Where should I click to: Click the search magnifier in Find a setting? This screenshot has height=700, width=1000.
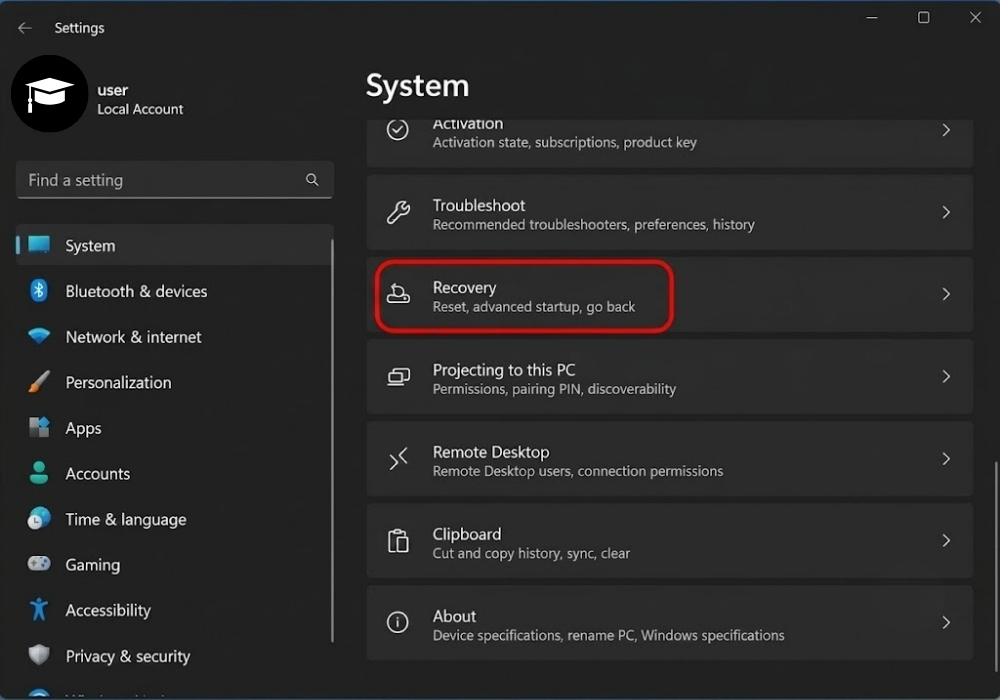tap(312, 180)
